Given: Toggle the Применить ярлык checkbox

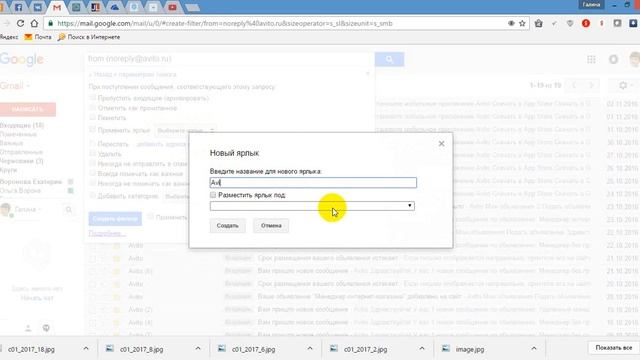Looking at the screenshot, I should (x=93, y=129).
